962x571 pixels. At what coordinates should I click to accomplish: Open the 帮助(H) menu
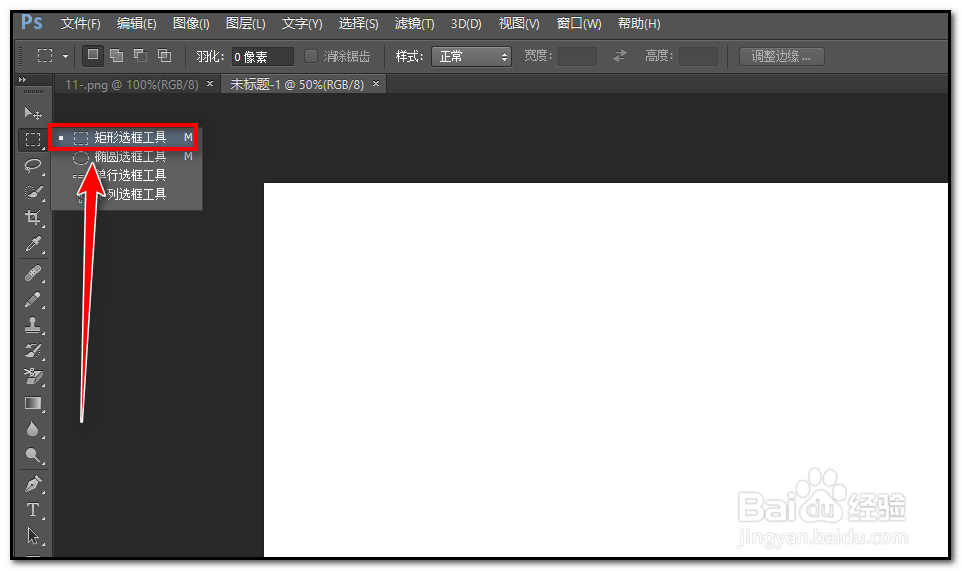[x=639, y=24]
